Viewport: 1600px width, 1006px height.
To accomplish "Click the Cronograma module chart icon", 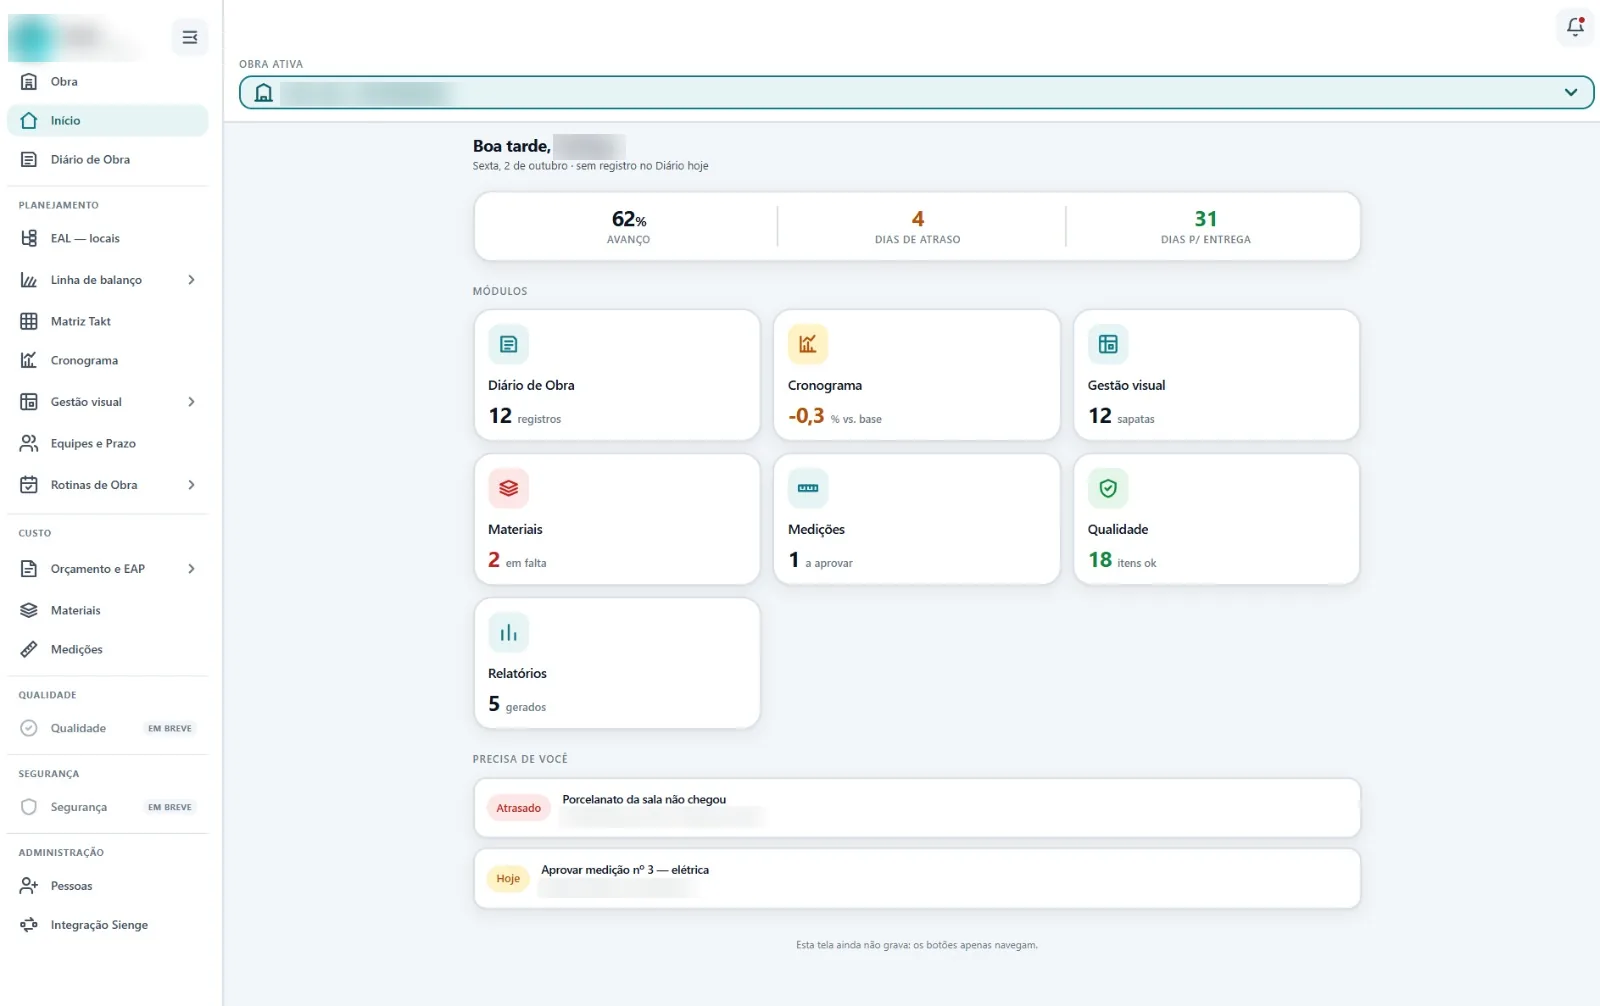I will (808, 344).
